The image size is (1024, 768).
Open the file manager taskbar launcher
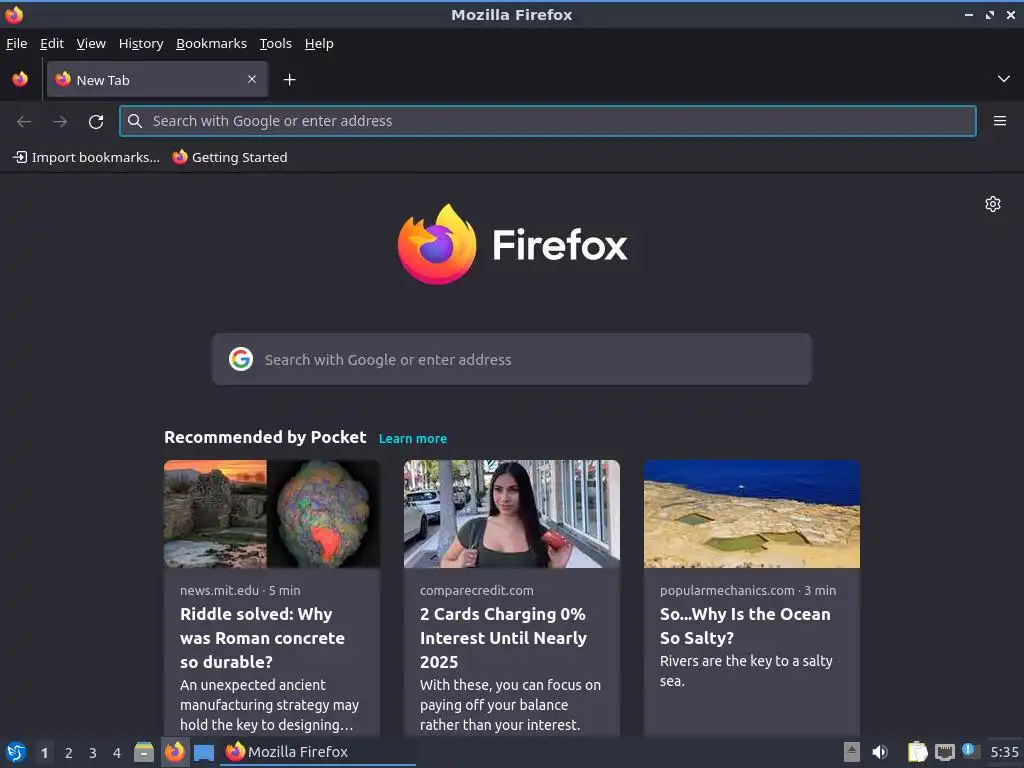(144, 752)
